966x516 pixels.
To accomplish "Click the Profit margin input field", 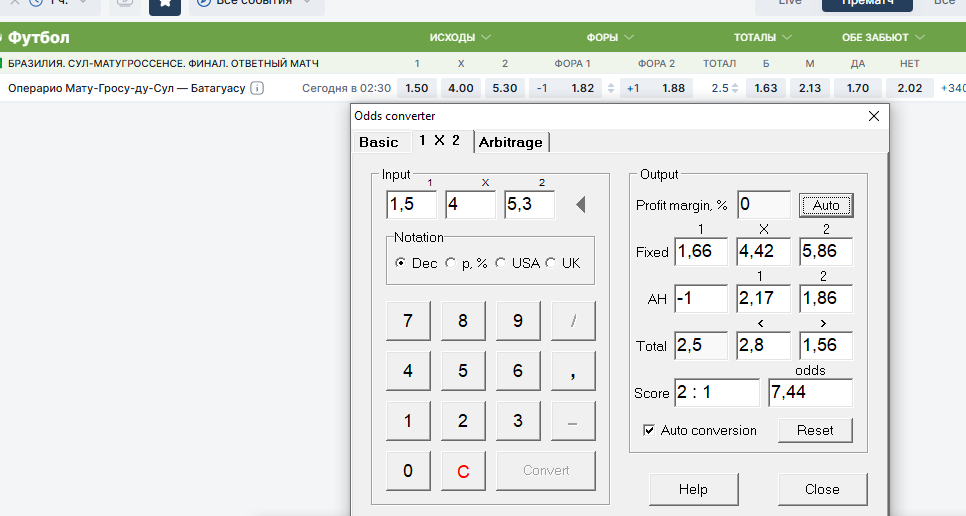I will [764, 205].
